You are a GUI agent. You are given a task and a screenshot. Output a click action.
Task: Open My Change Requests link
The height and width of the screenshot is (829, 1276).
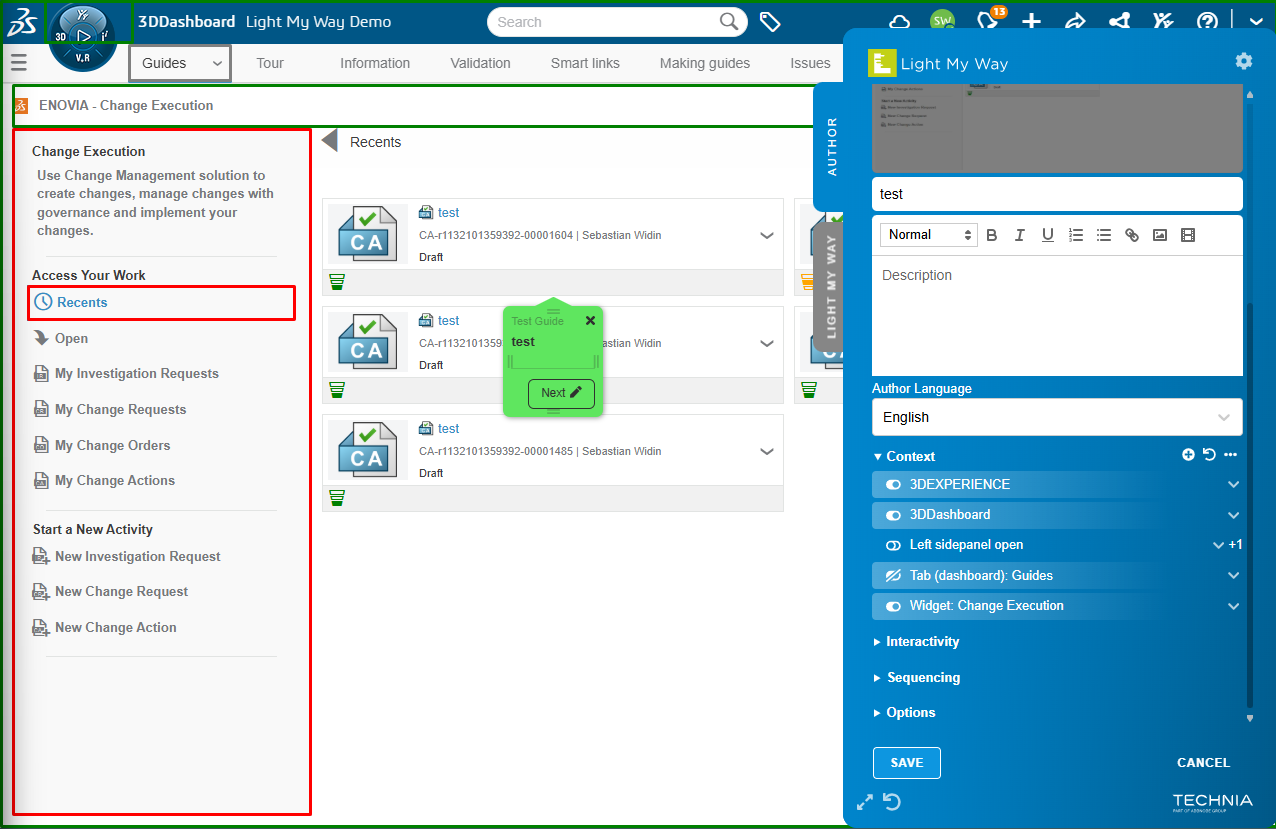click(121, 409)
